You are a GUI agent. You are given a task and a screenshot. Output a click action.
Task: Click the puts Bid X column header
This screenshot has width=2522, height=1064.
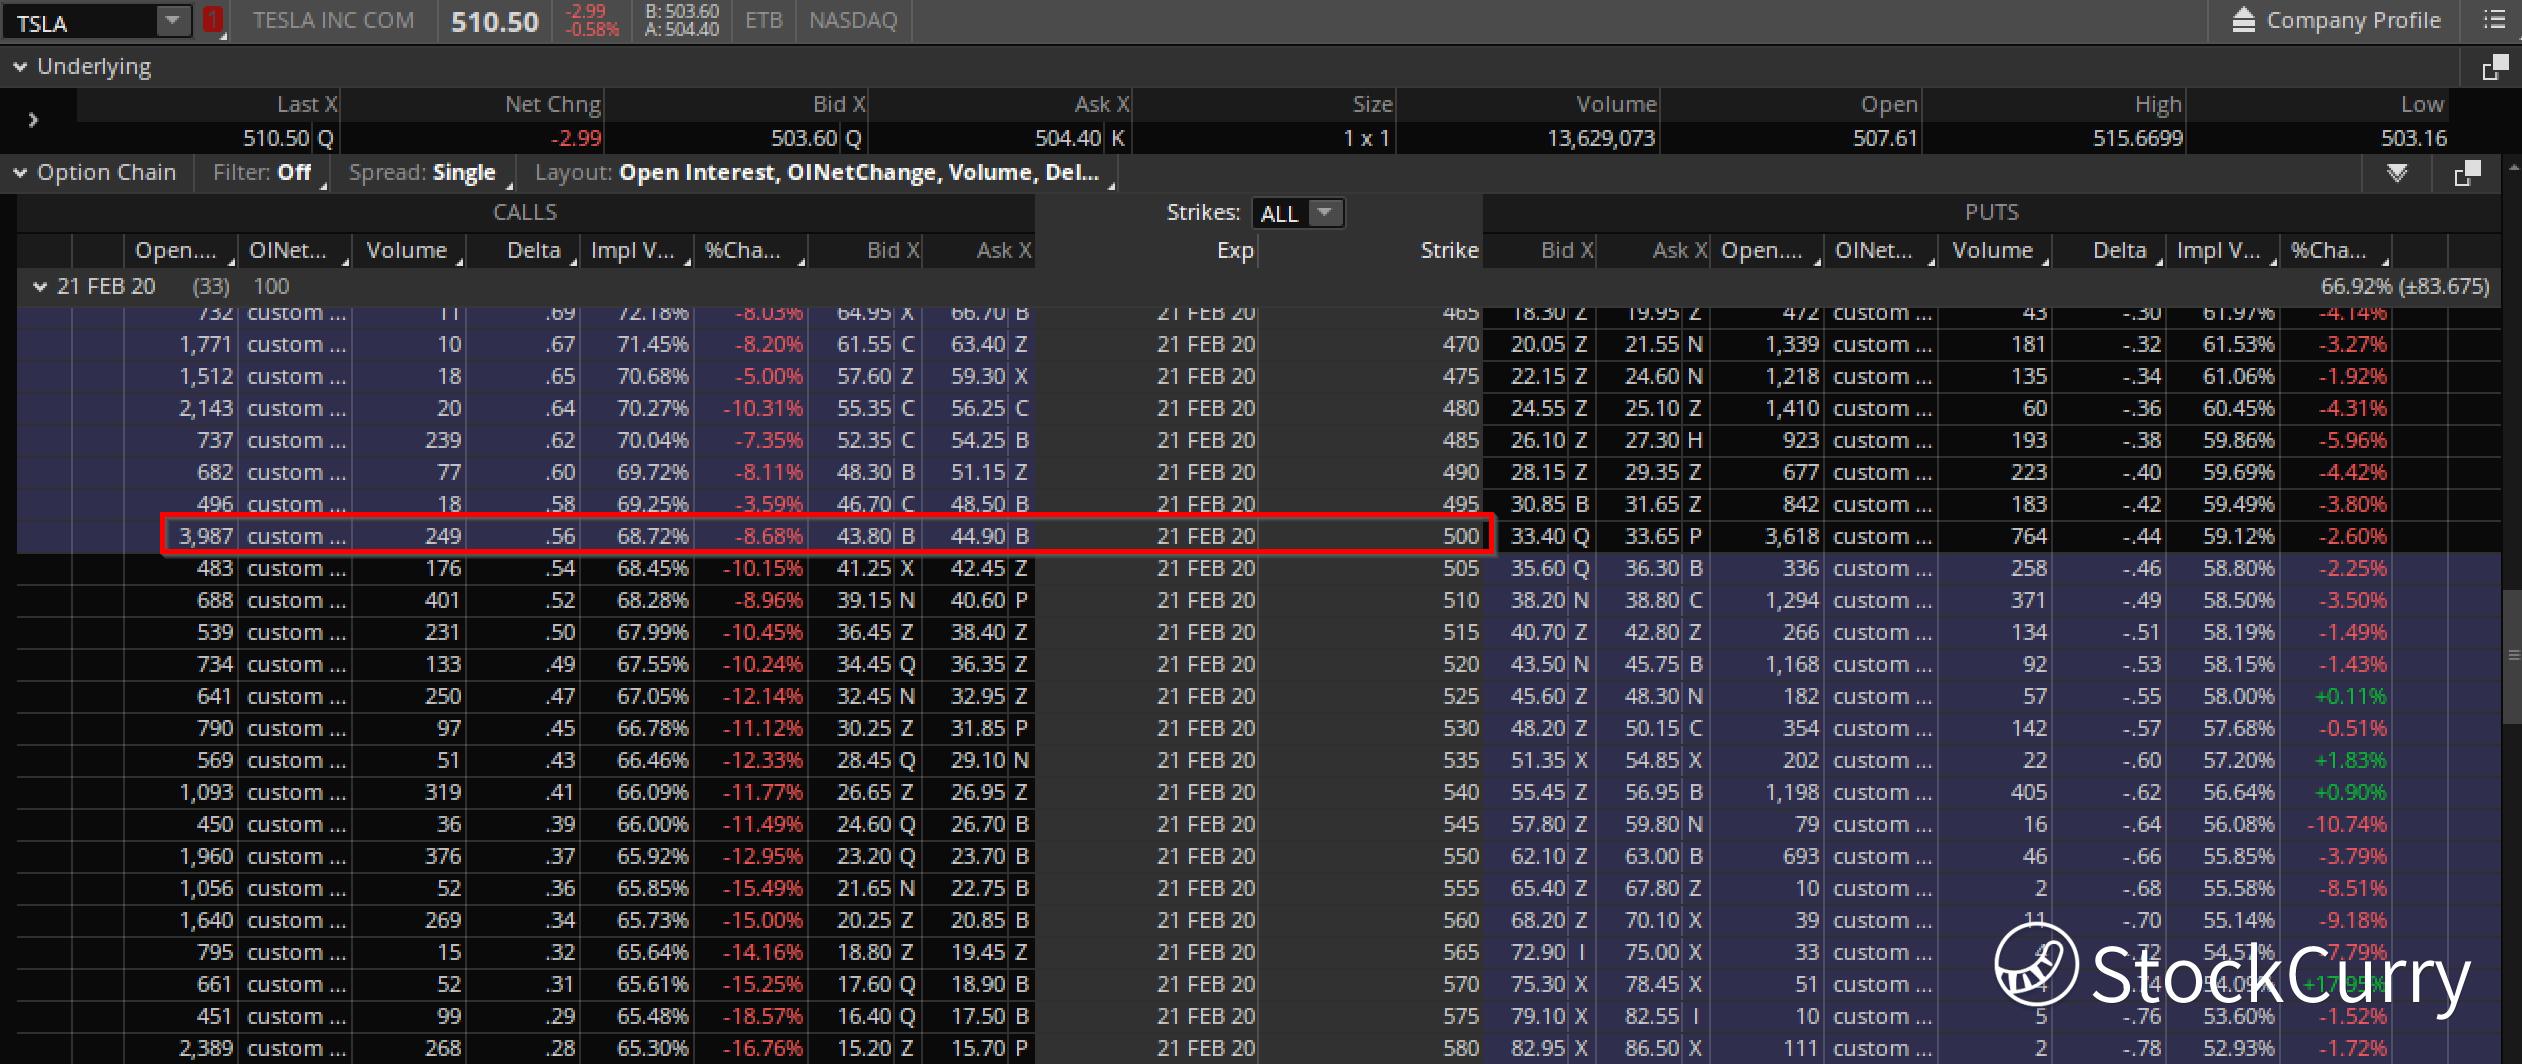click(x=1540, y=250)
